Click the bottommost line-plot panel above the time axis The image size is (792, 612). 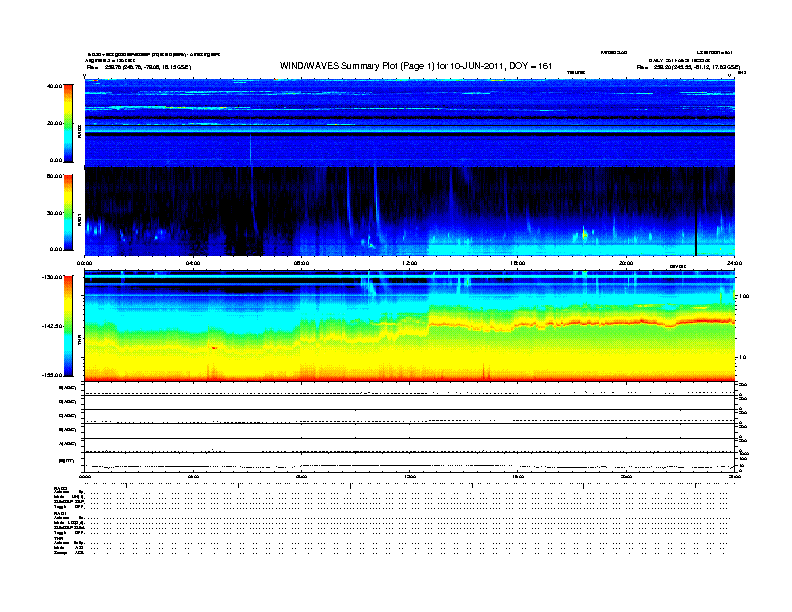coord(410,462)
